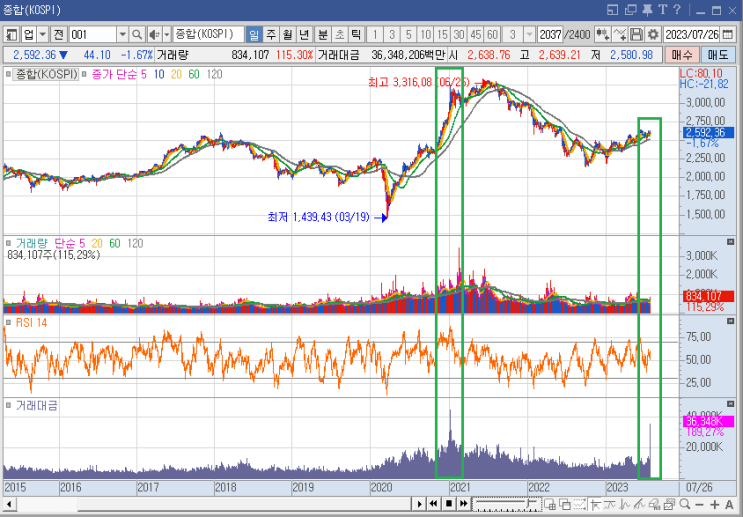Click the speaker sound alert icon
The width and height of the screenshot is (743, 517).
pyautogui.click(x=154, y=35)
